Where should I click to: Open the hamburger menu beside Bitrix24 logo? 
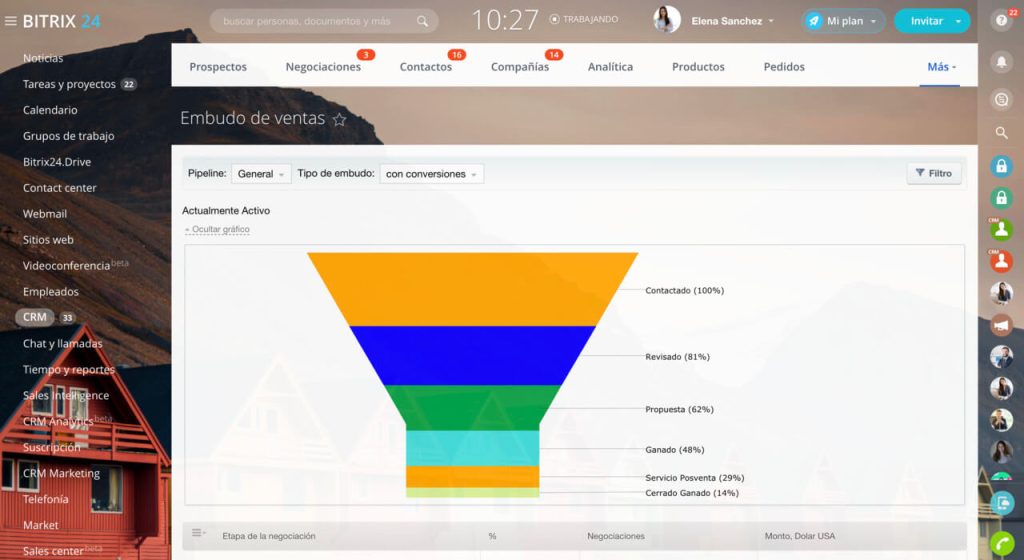pos(11,21)
